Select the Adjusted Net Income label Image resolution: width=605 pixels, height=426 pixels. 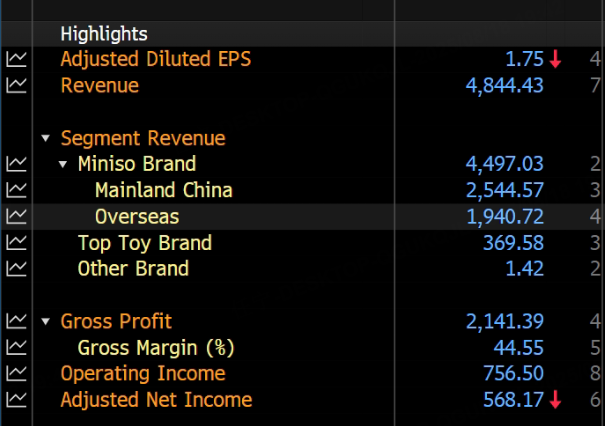(156, 400)
